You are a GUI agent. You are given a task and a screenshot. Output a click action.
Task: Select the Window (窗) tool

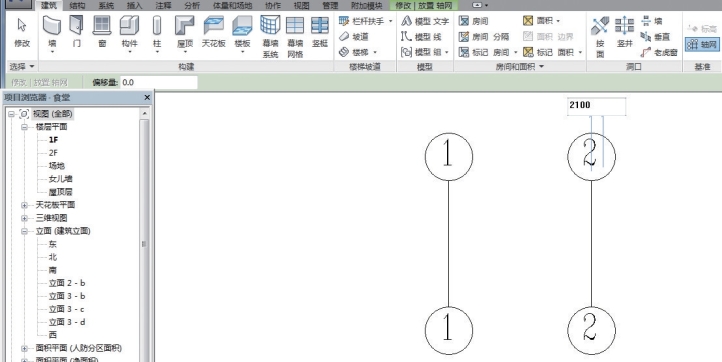102,25
